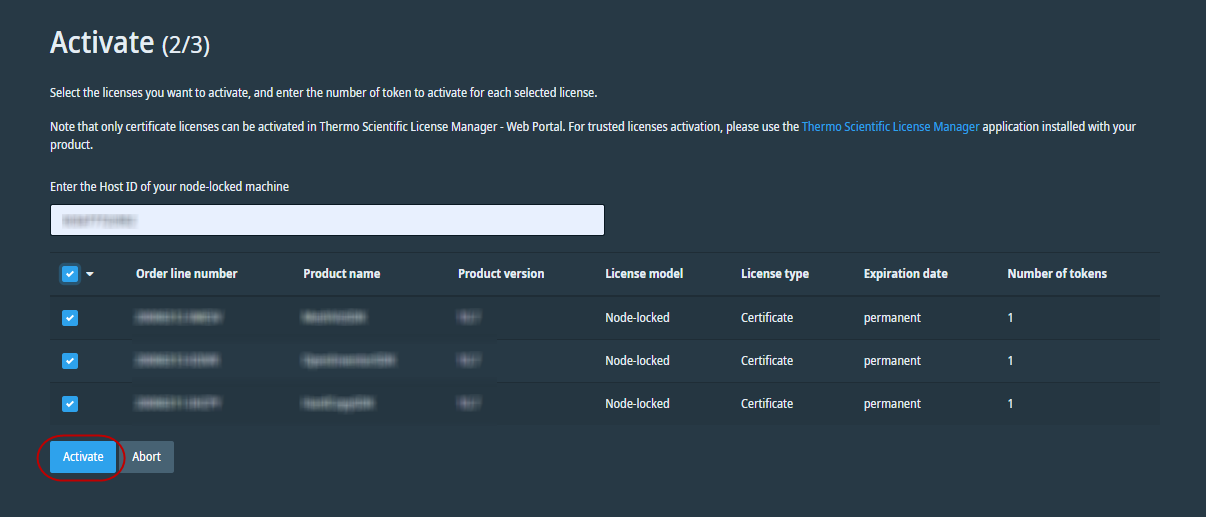This screenshot has width=1206, height=517.
Task: Uncheck the first license row checkbox
Action: 70,318
